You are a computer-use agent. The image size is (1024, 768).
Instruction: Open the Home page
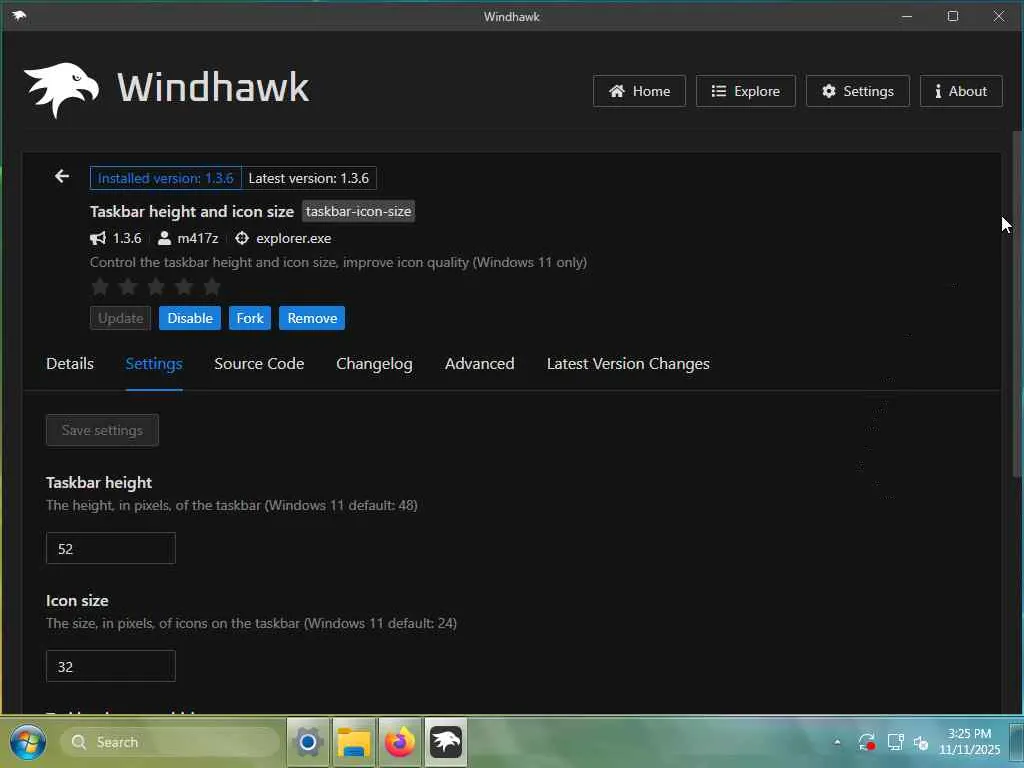[639, 91]
